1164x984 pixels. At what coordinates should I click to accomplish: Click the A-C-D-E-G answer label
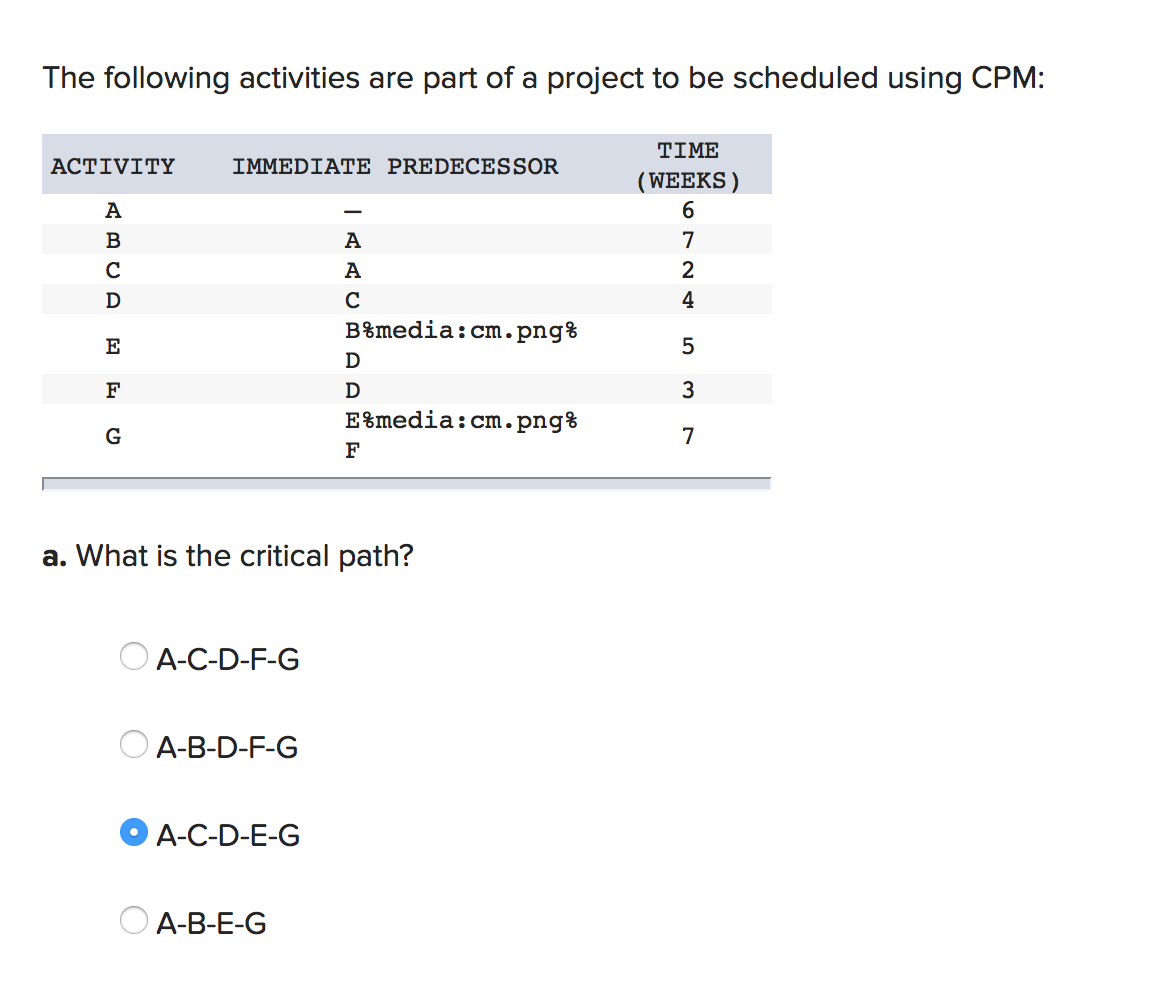pos(228,836)
